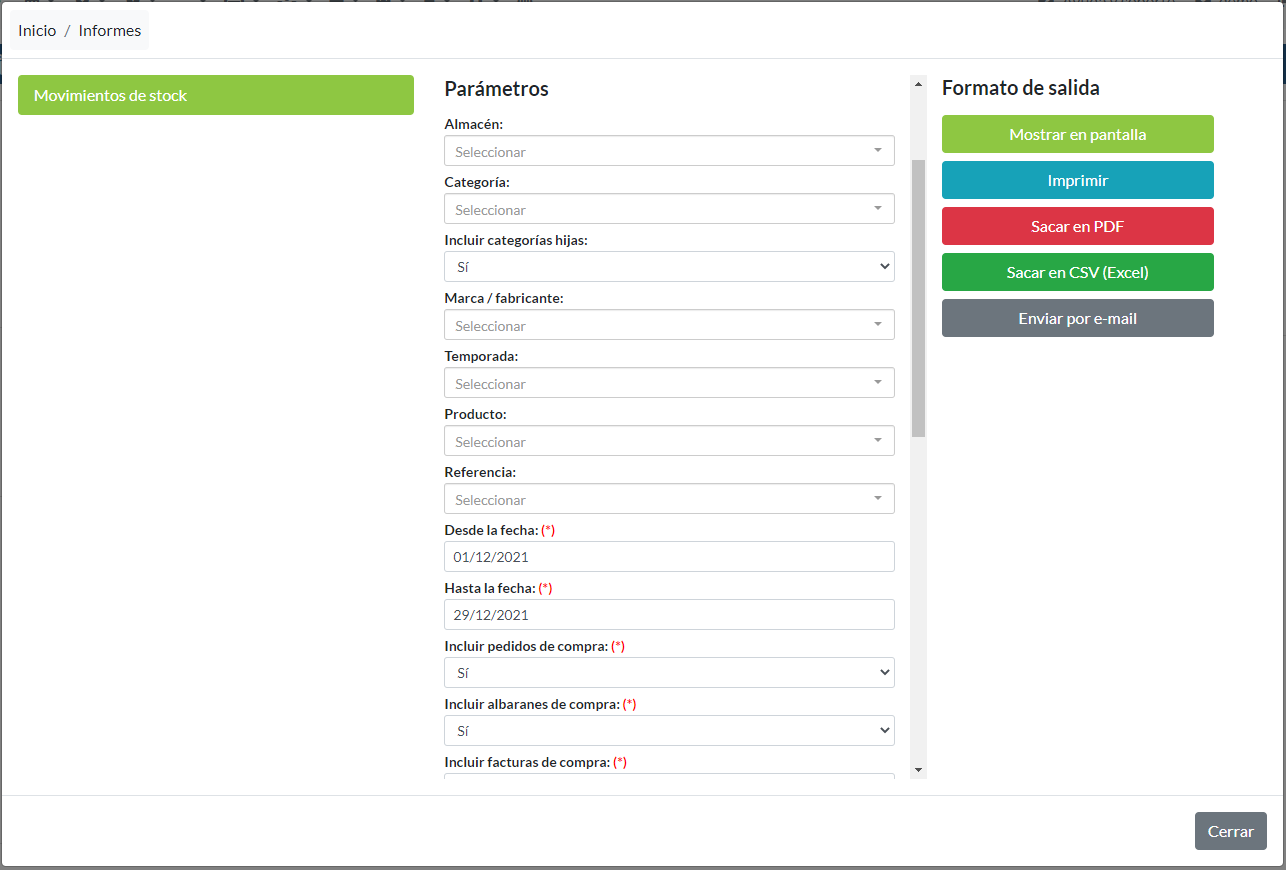This screenshot has width=1286, height=870.
Task: Go to Inicio in the breadcrumb
Action: 37,31
